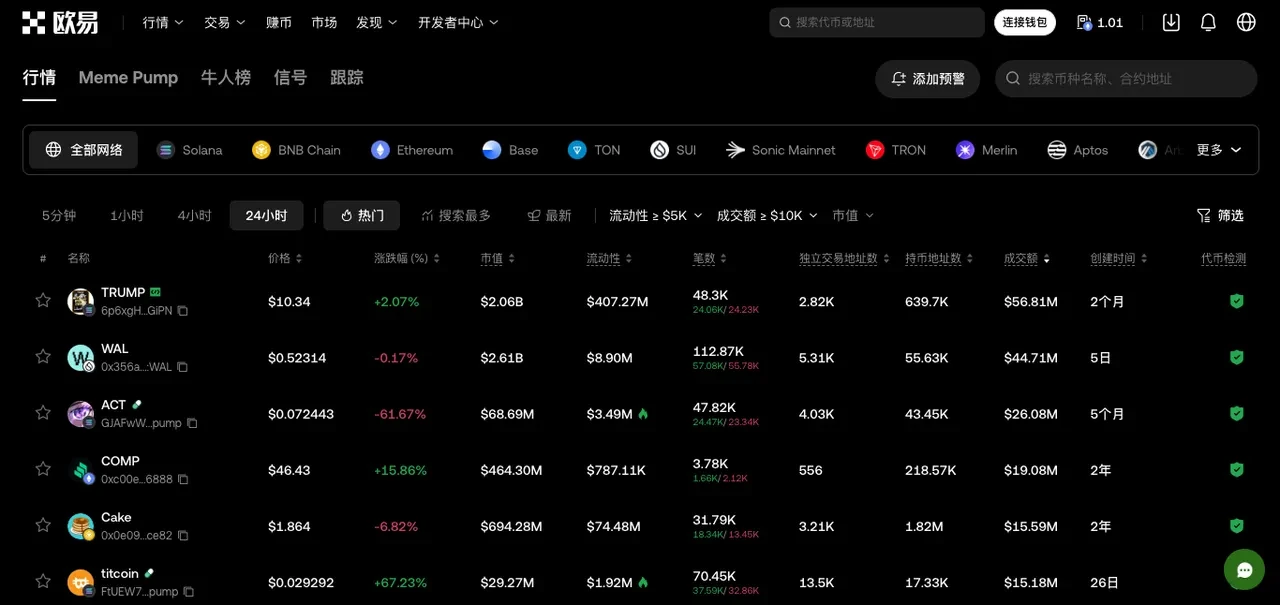The height and width of the screenshot is (605, 1280).
Task: Open the 市值 filter dropdown
Action: [853, 215]
